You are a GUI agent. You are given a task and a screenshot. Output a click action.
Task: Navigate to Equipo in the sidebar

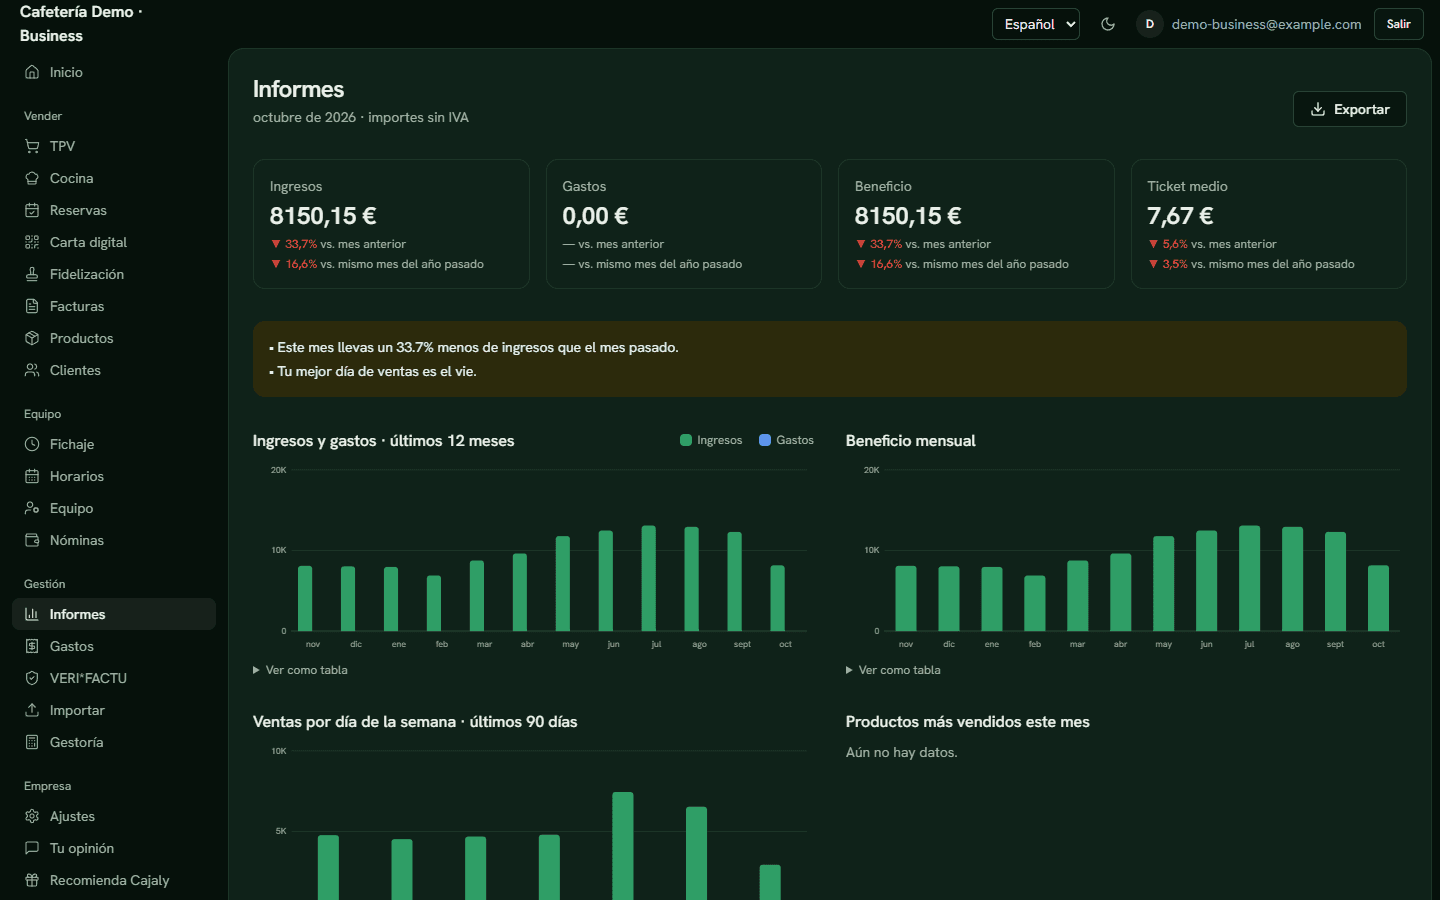coord(114,508)
